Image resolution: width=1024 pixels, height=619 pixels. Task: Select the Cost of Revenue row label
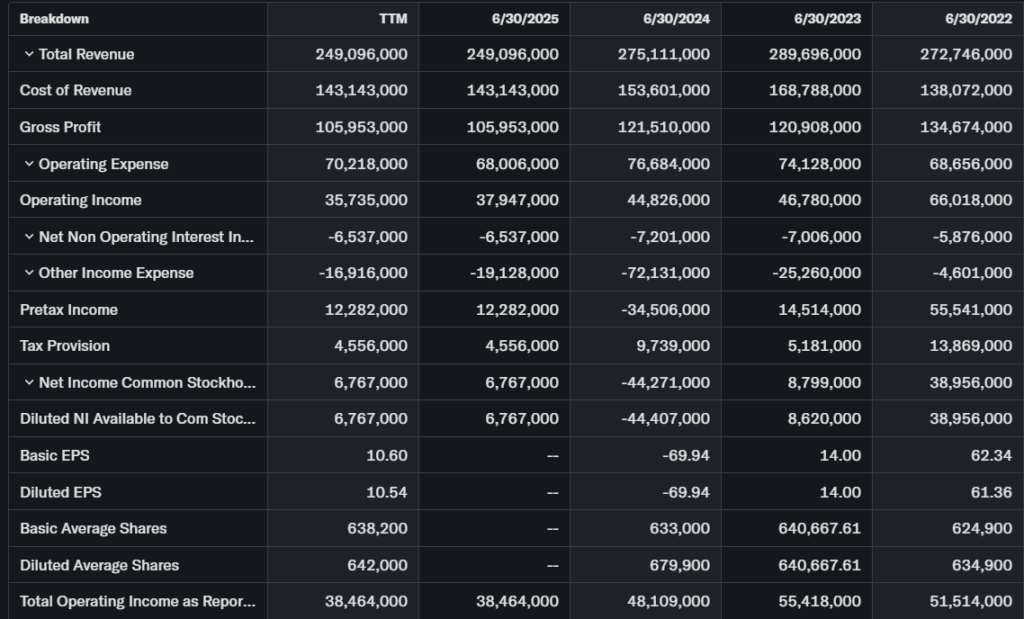(x=76, y=91)
